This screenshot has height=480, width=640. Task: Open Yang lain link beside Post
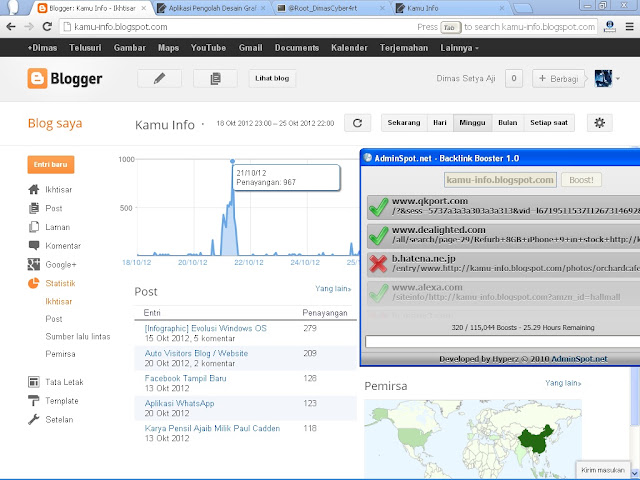click(333, 289)
